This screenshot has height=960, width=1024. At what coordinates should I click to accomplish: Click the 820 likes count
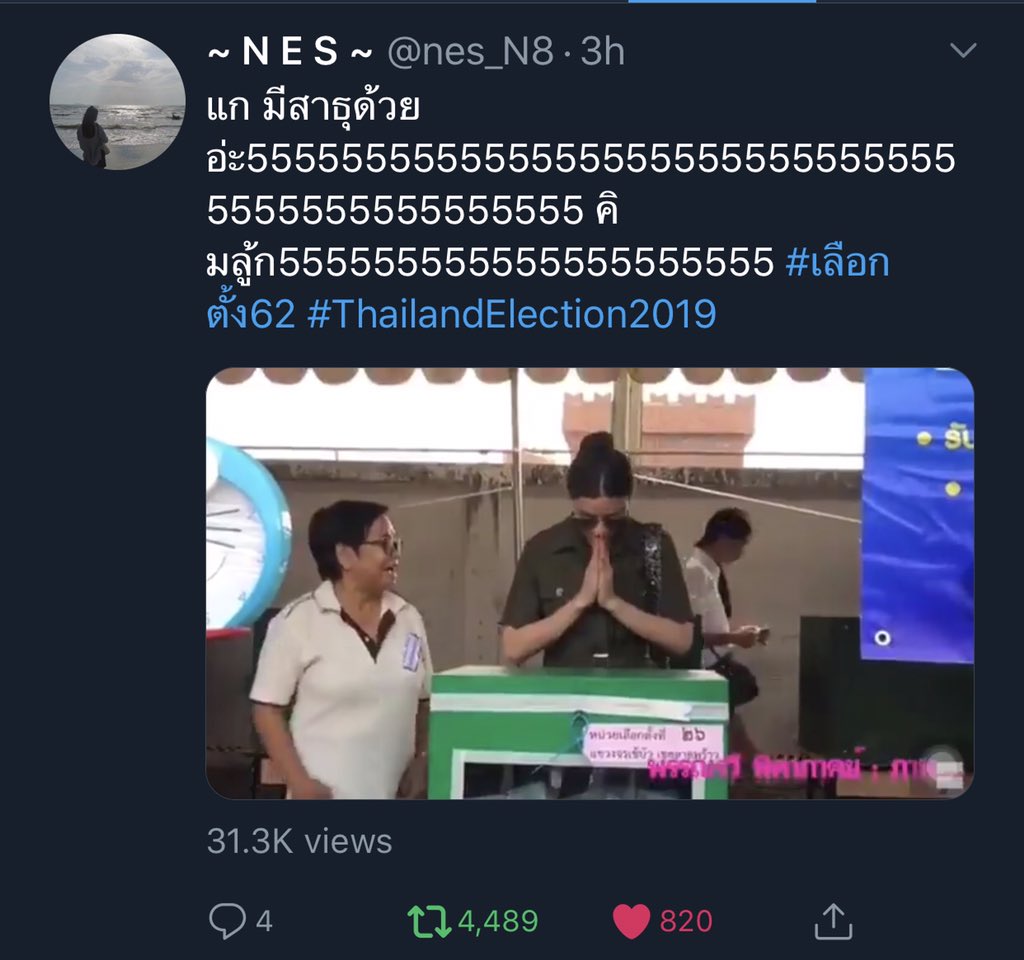[x=686, y=921]
